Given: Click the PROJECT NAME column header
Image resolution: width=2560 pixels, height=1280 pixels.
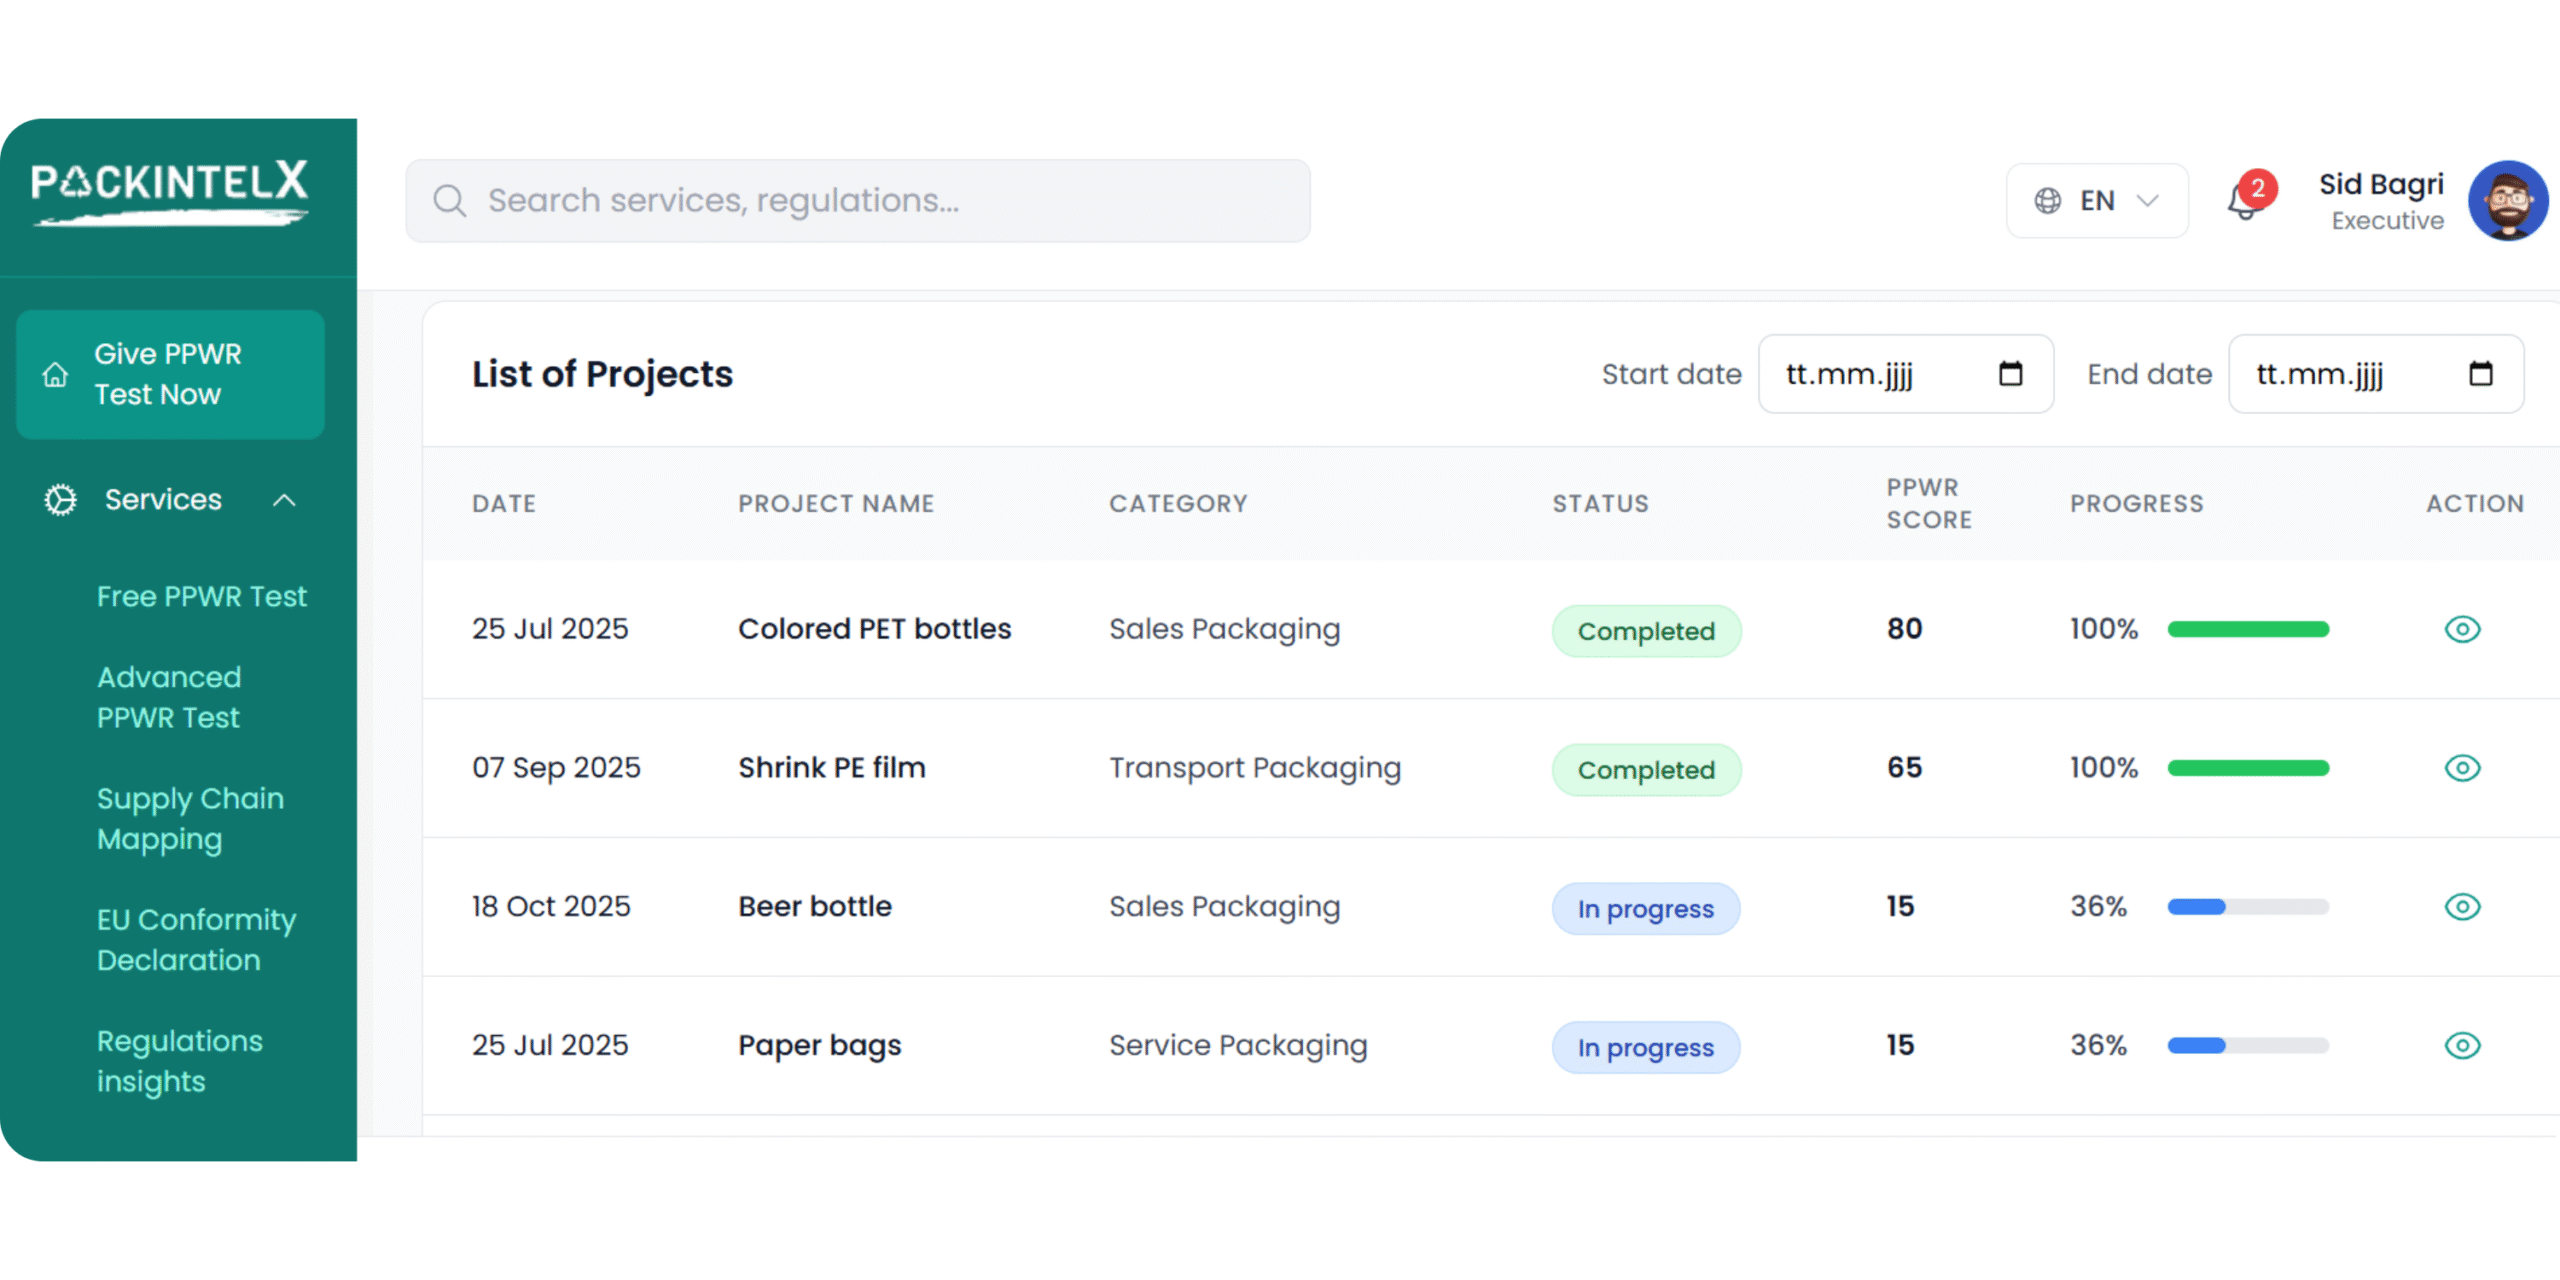Looking at the screenshot, I should 836,503.
